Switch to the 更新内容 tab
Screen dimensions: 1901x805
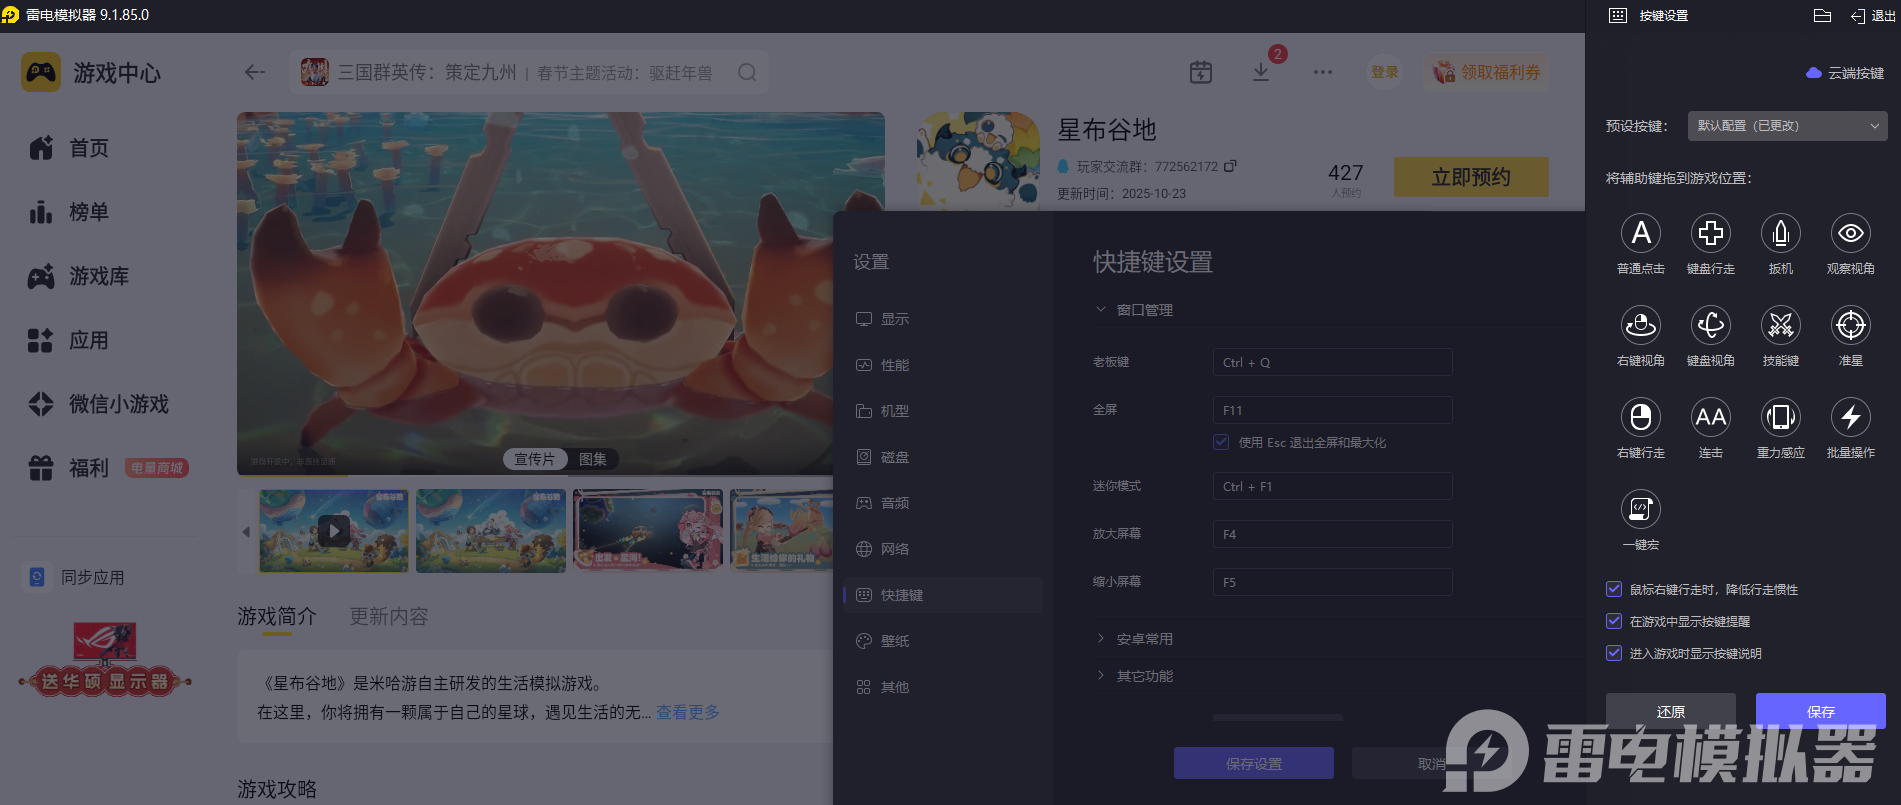pyautogui.click(x=389, y=617)
